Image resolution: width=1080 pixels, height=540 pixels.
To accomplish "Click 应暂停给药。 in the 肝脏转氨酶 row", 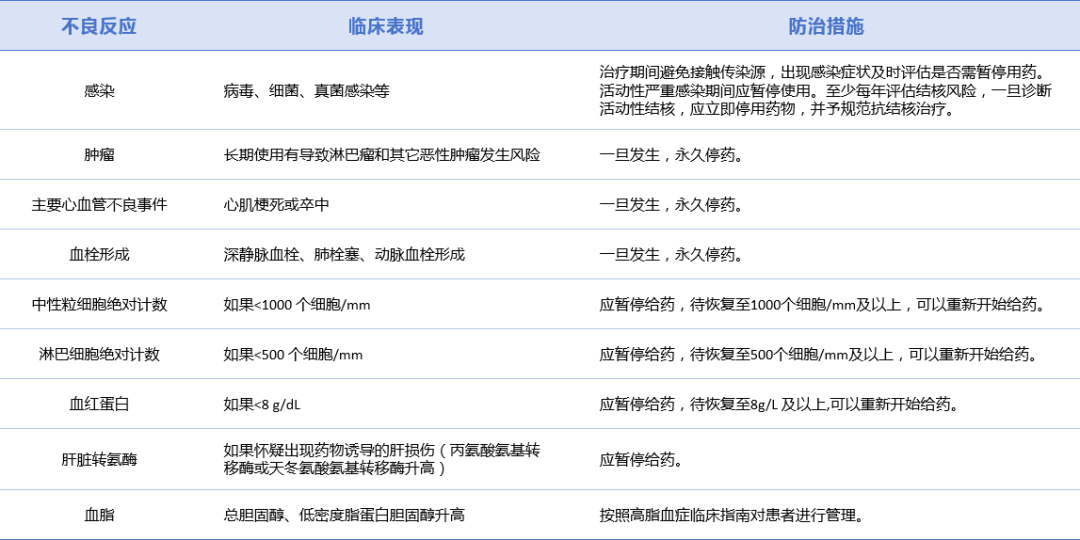I will point(641,459).
